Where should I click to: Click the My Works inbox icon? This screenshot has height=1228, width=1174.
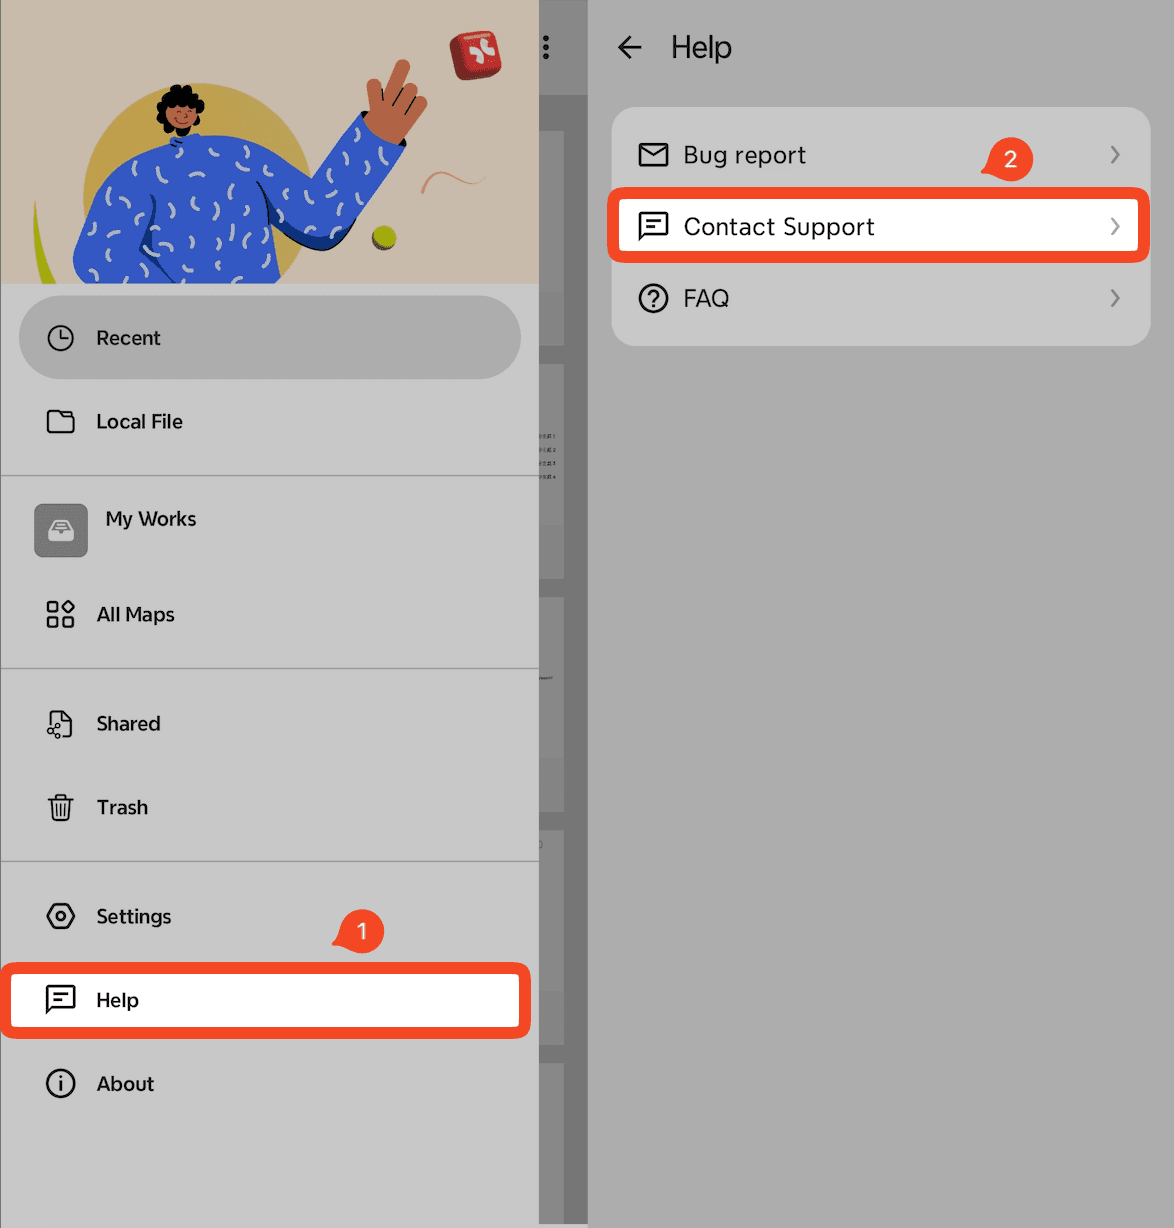[x=61, y=530]
